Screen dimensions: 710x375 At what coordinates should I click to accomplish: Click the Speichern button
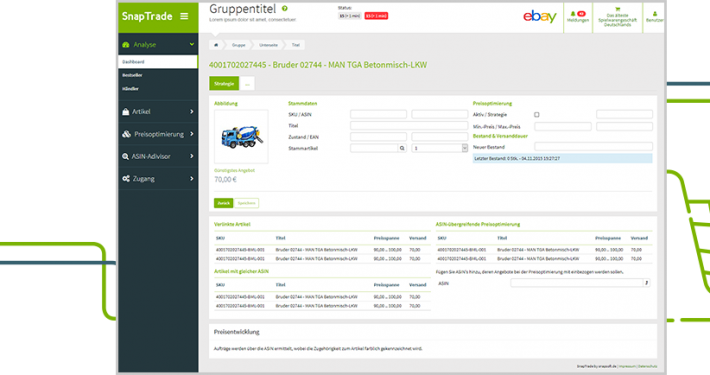(x=246, y=203)
